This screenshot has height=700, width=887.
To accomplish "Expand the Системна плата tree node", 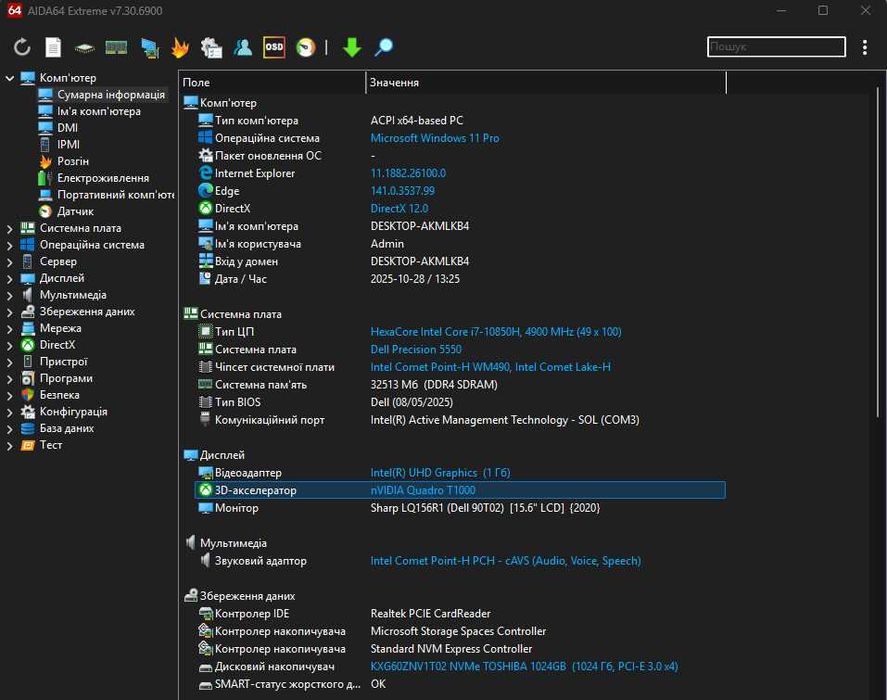I will coord(10,229).
